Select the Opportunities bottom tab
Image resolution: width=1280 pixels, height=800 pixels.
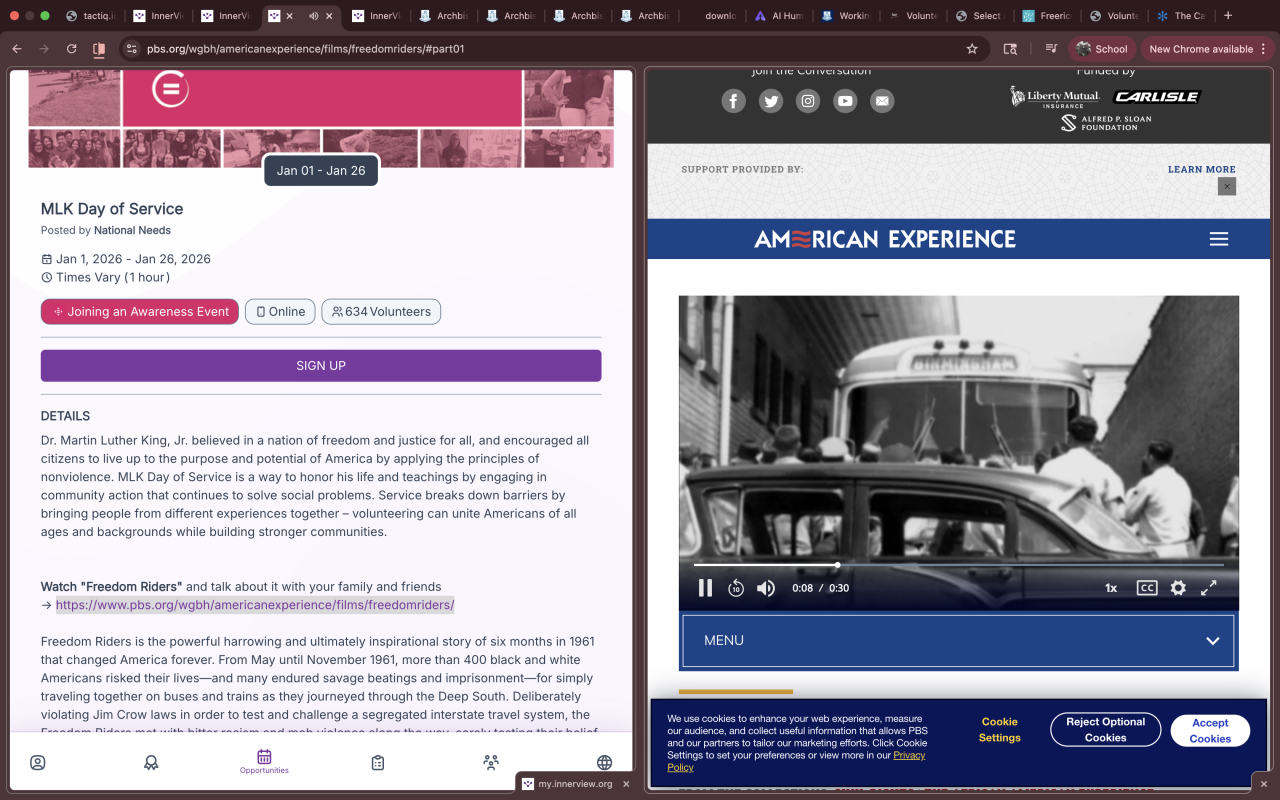264,762
